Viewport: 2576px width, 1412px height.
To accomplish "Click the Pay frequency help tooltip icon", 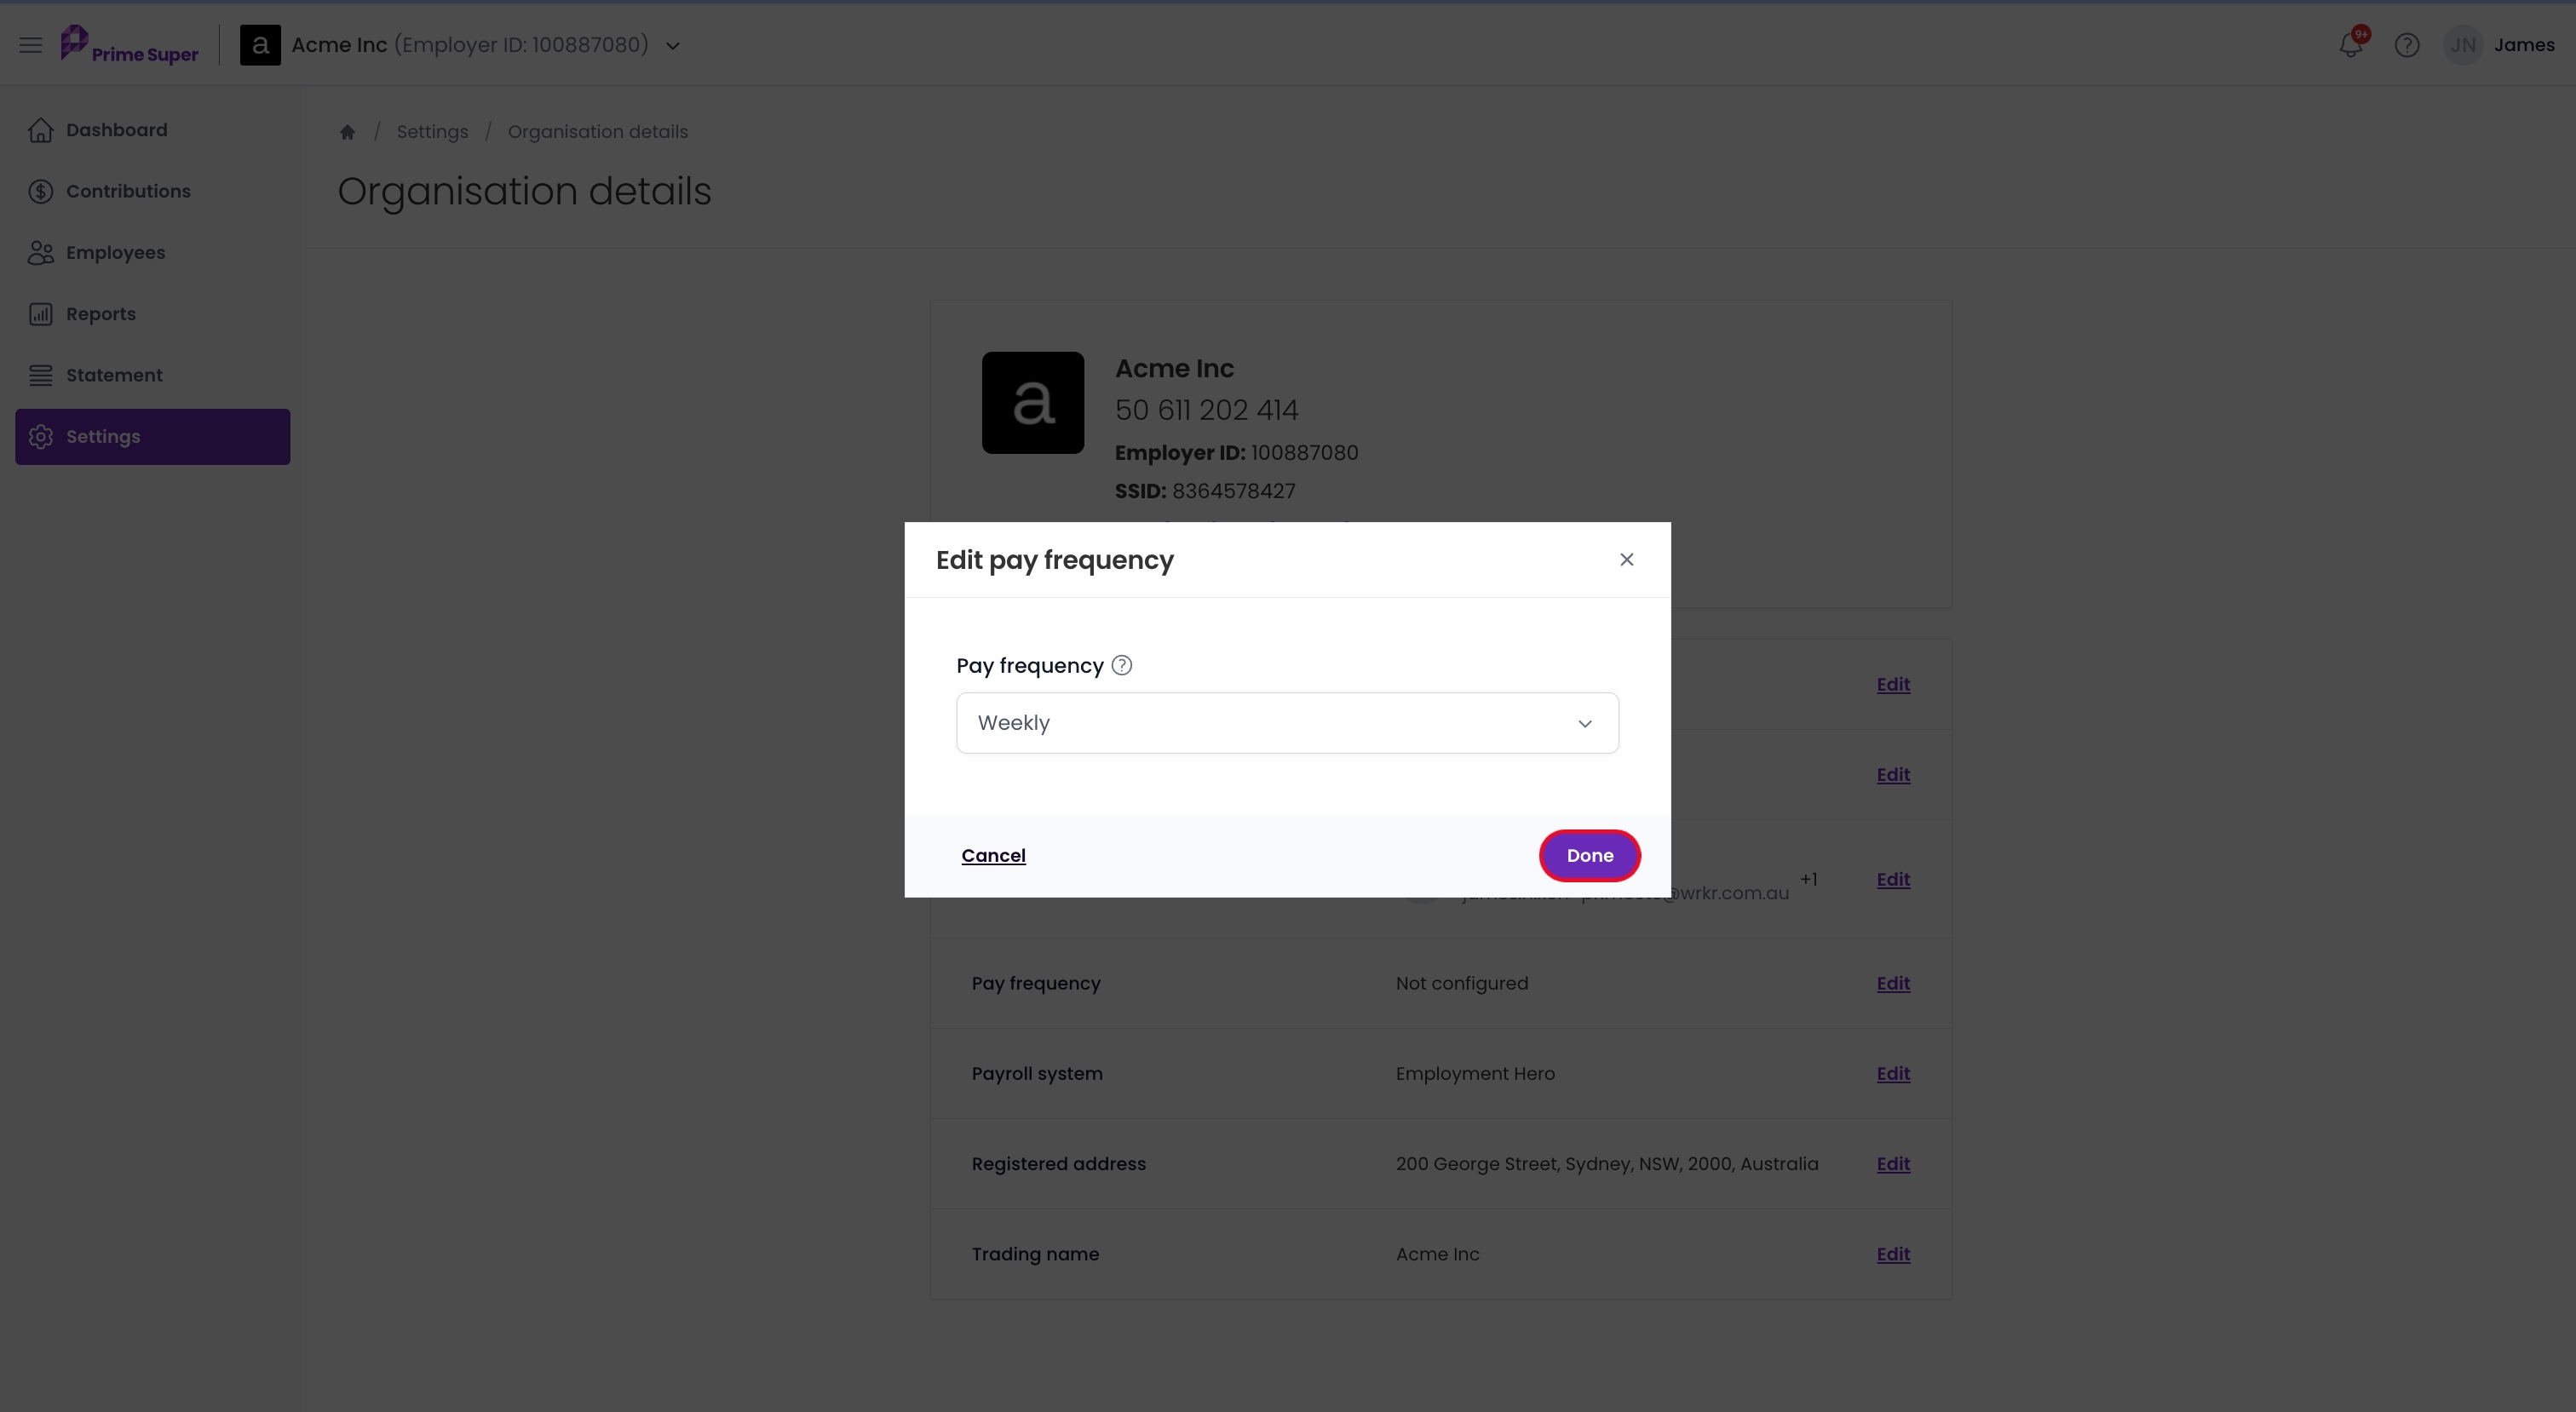I will [x=1122, y=666].
